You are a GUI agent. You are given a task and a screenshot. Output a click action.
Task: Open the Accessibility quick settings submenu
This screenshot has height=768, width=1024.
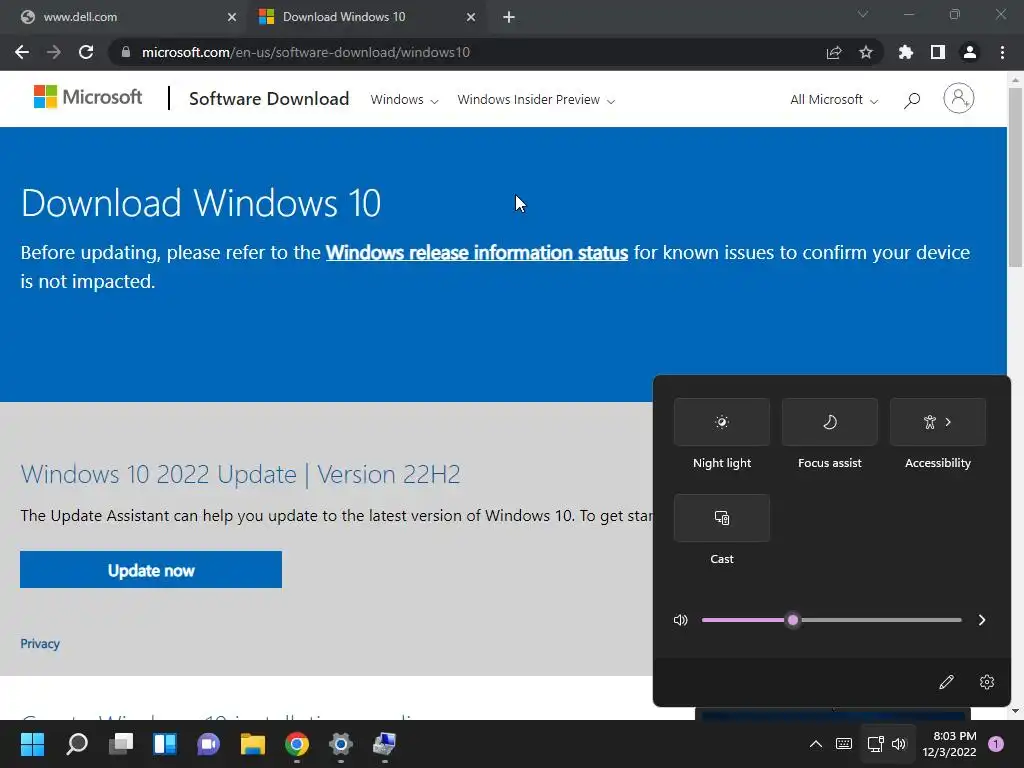coord(938,422)
